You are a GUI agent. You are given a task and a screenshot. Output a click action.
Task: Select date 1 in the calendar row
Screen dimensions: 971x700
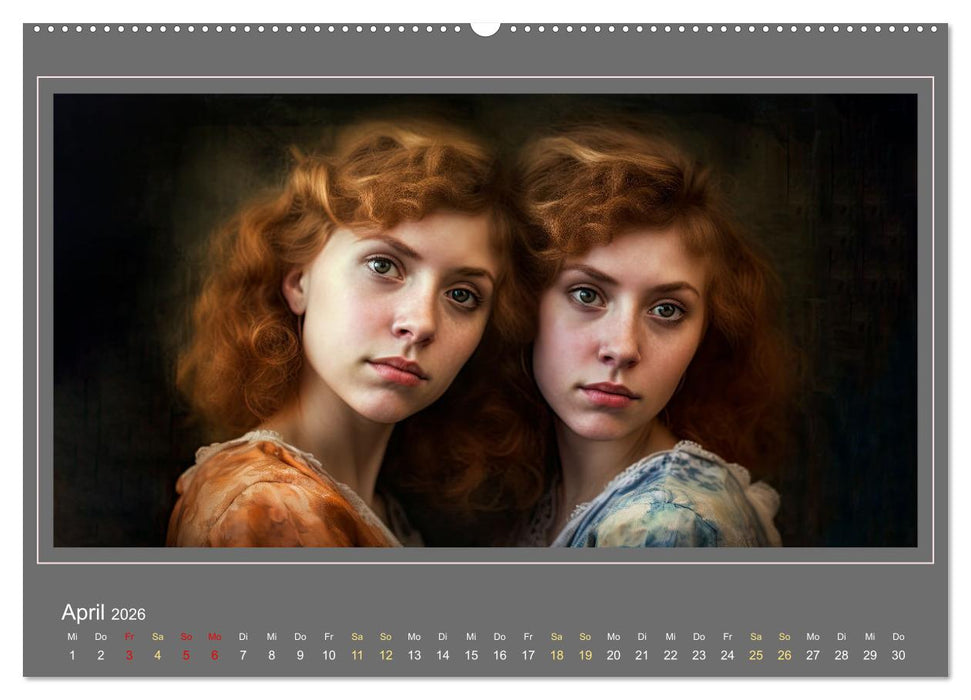pyautogui.click(x=72, y=655)
